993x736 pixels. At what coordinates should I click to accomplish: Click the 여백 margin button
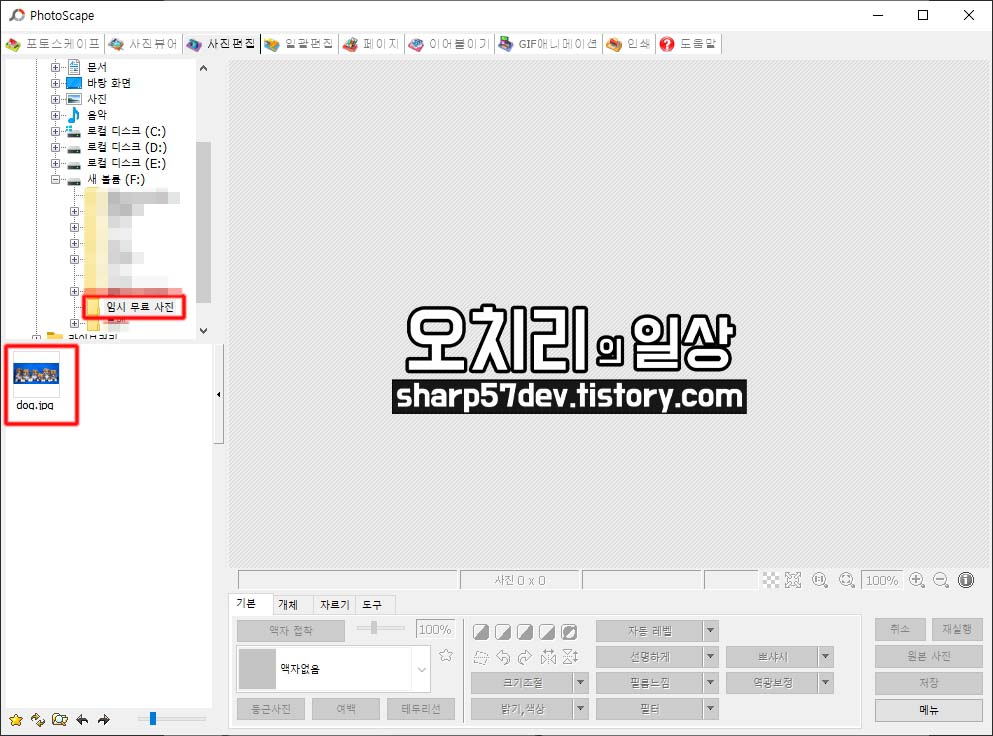click(x=346, y=709)
